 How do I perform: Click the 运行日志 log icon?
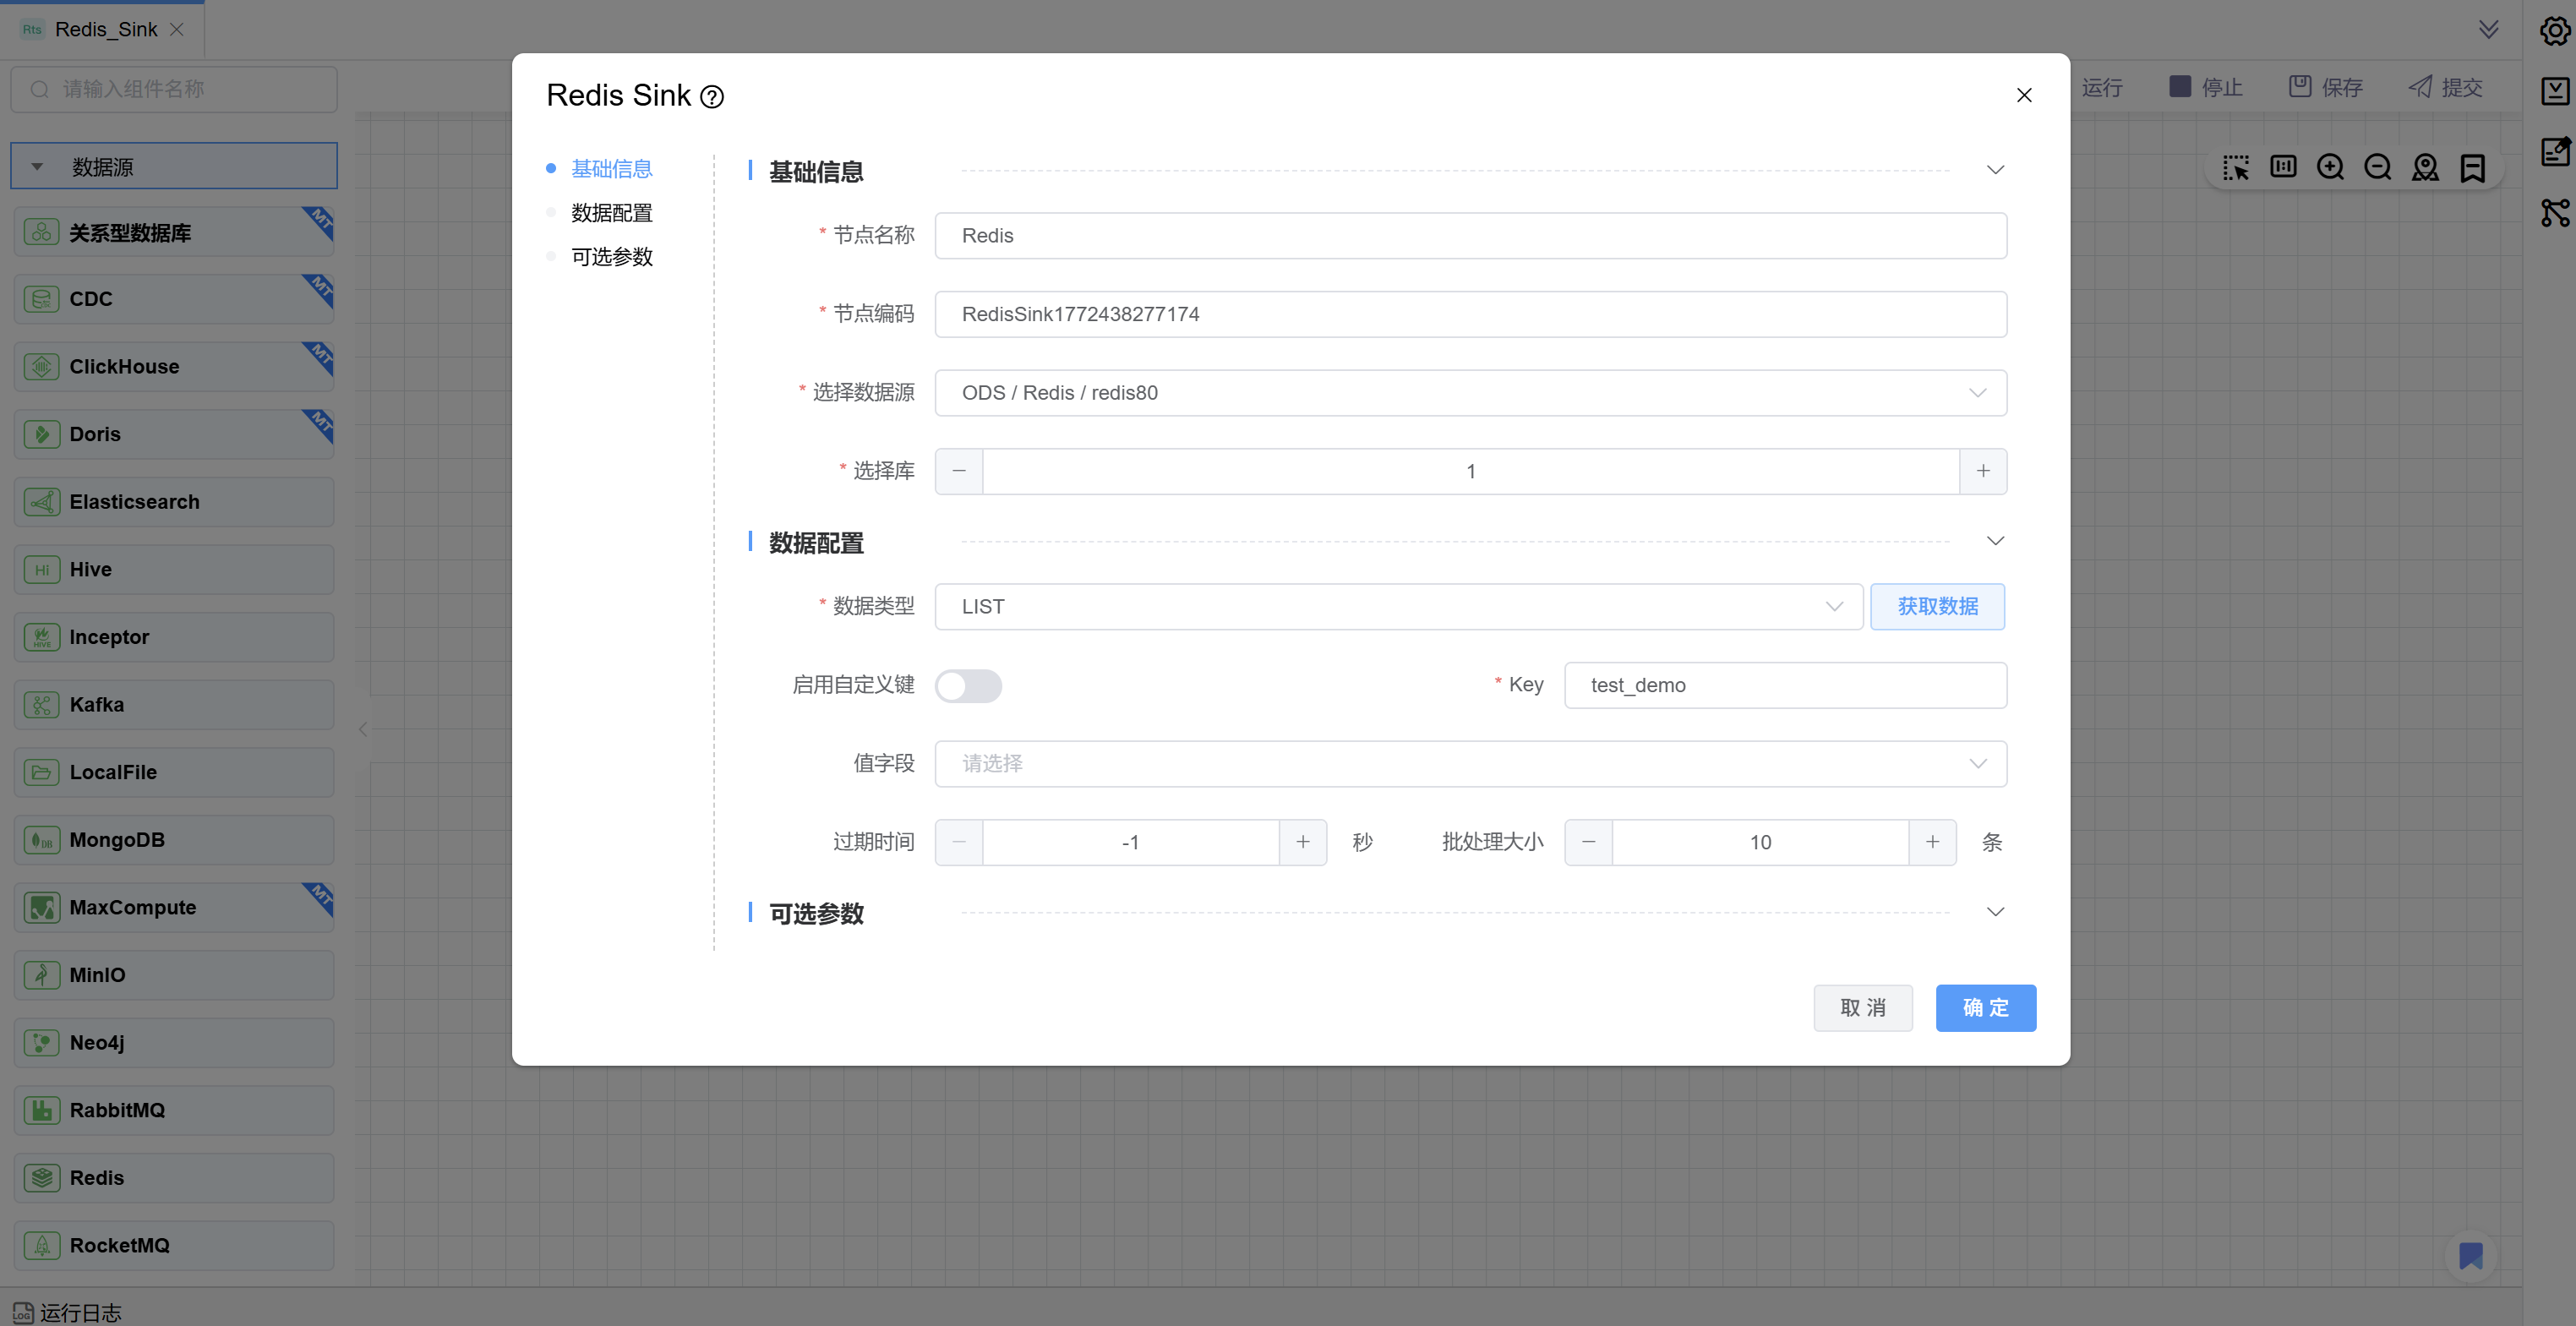[x=23, y=1312]
